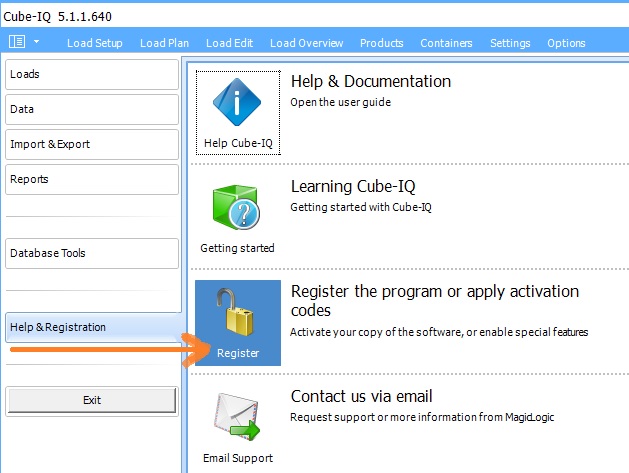The height and width of the screenshot is (473, 629).
Task: Select the Containers tab
Action: 446,43
